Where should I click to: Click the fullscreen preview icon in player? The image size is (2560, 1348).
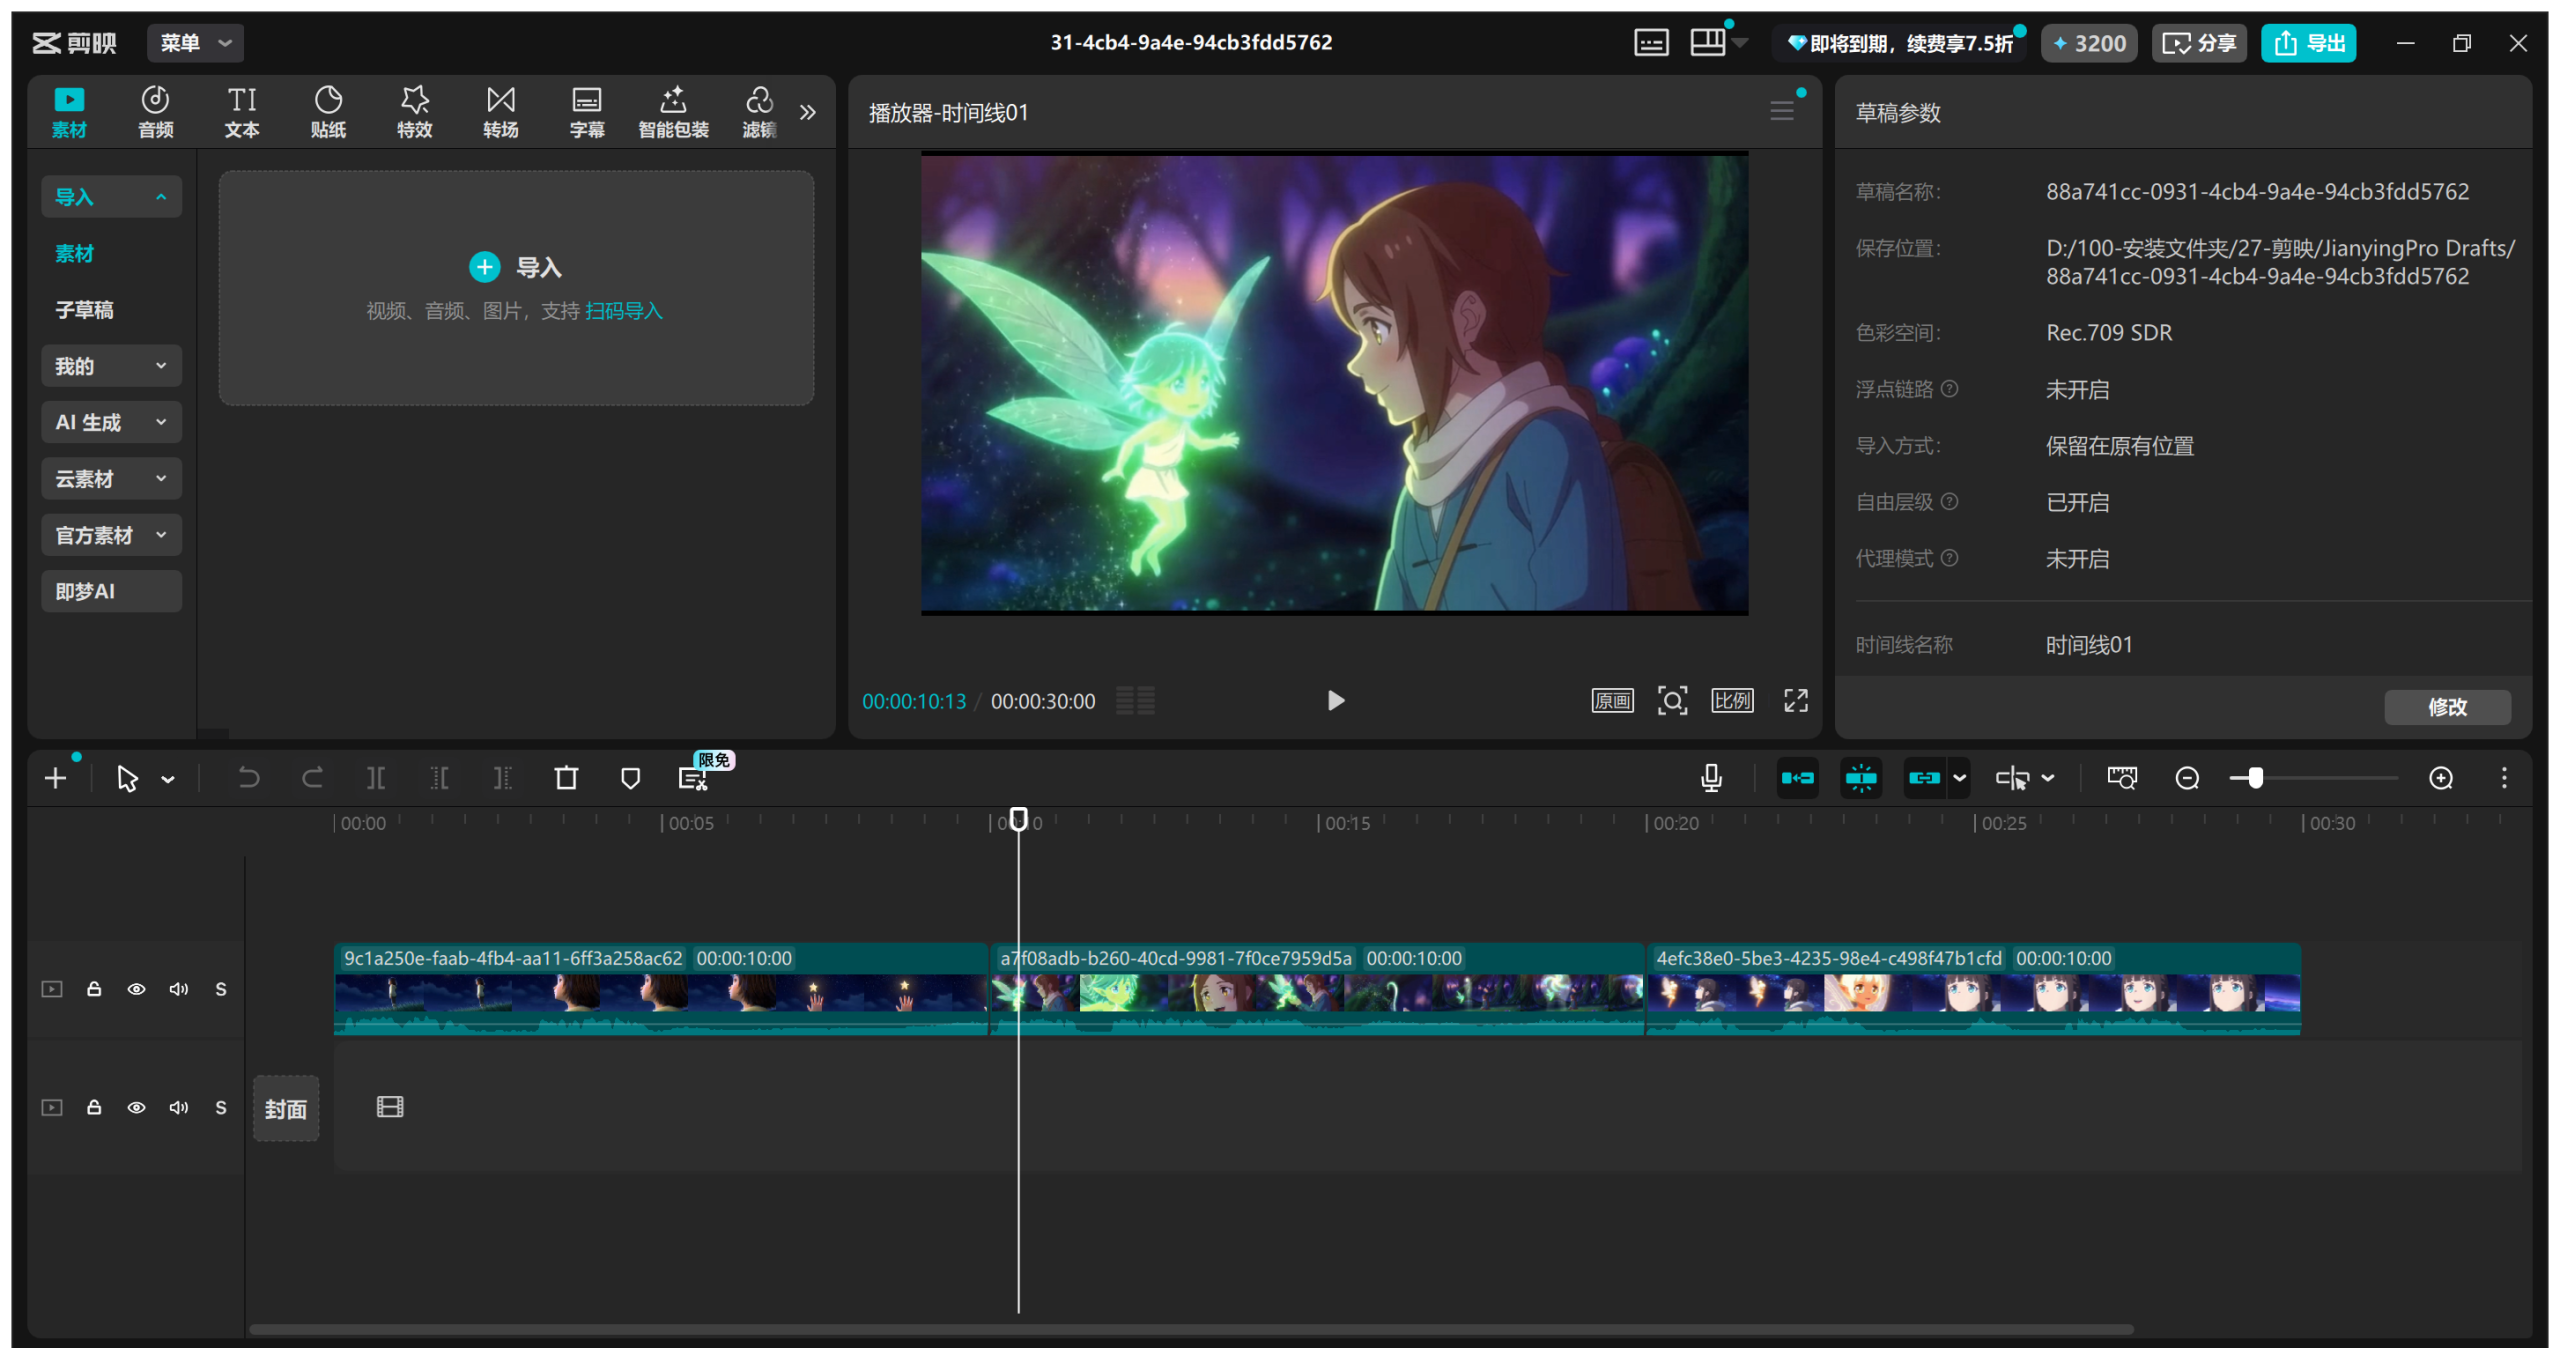pyautogui.click(x=1796, y=701)
